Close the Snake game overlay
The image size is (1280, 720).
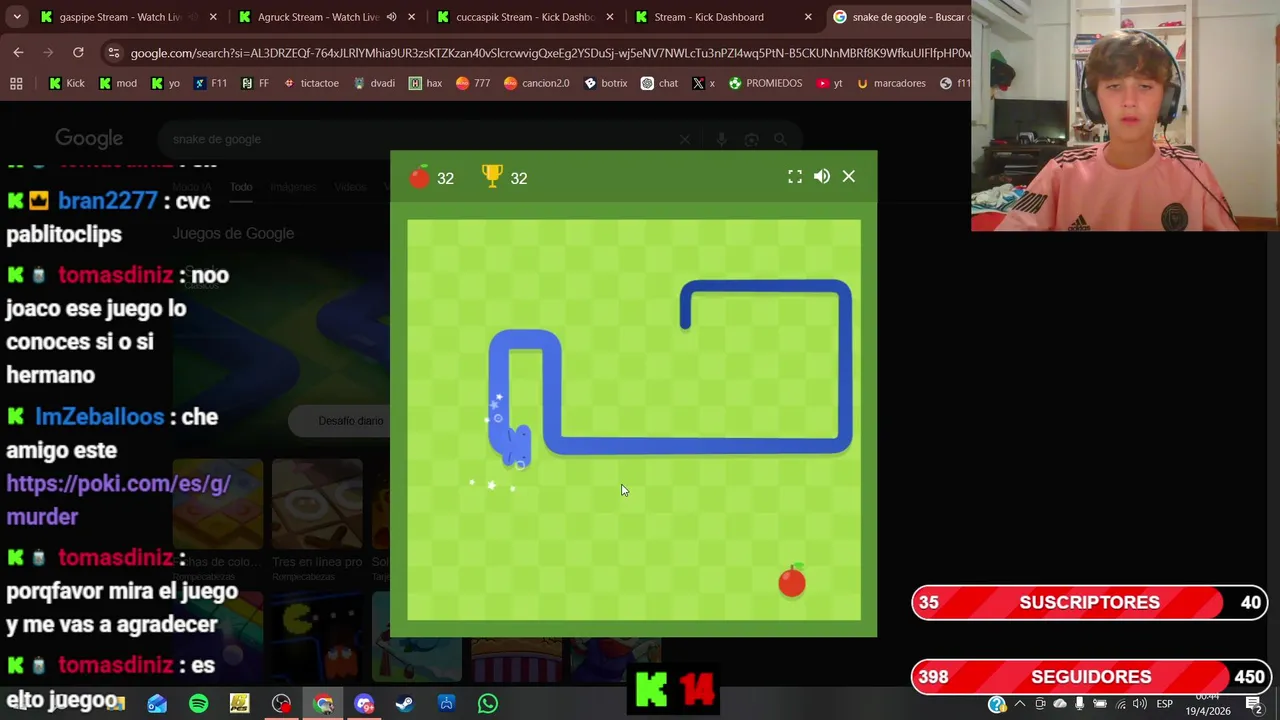[849, 177]
